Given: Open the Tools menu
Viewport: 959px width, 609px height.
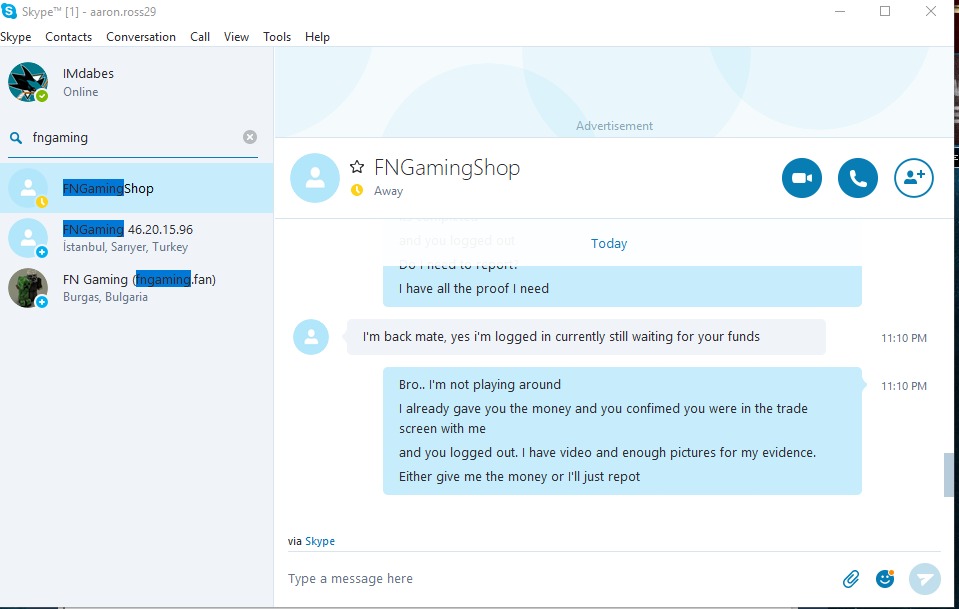Looking at the screenshot, I should click(277, 37).
